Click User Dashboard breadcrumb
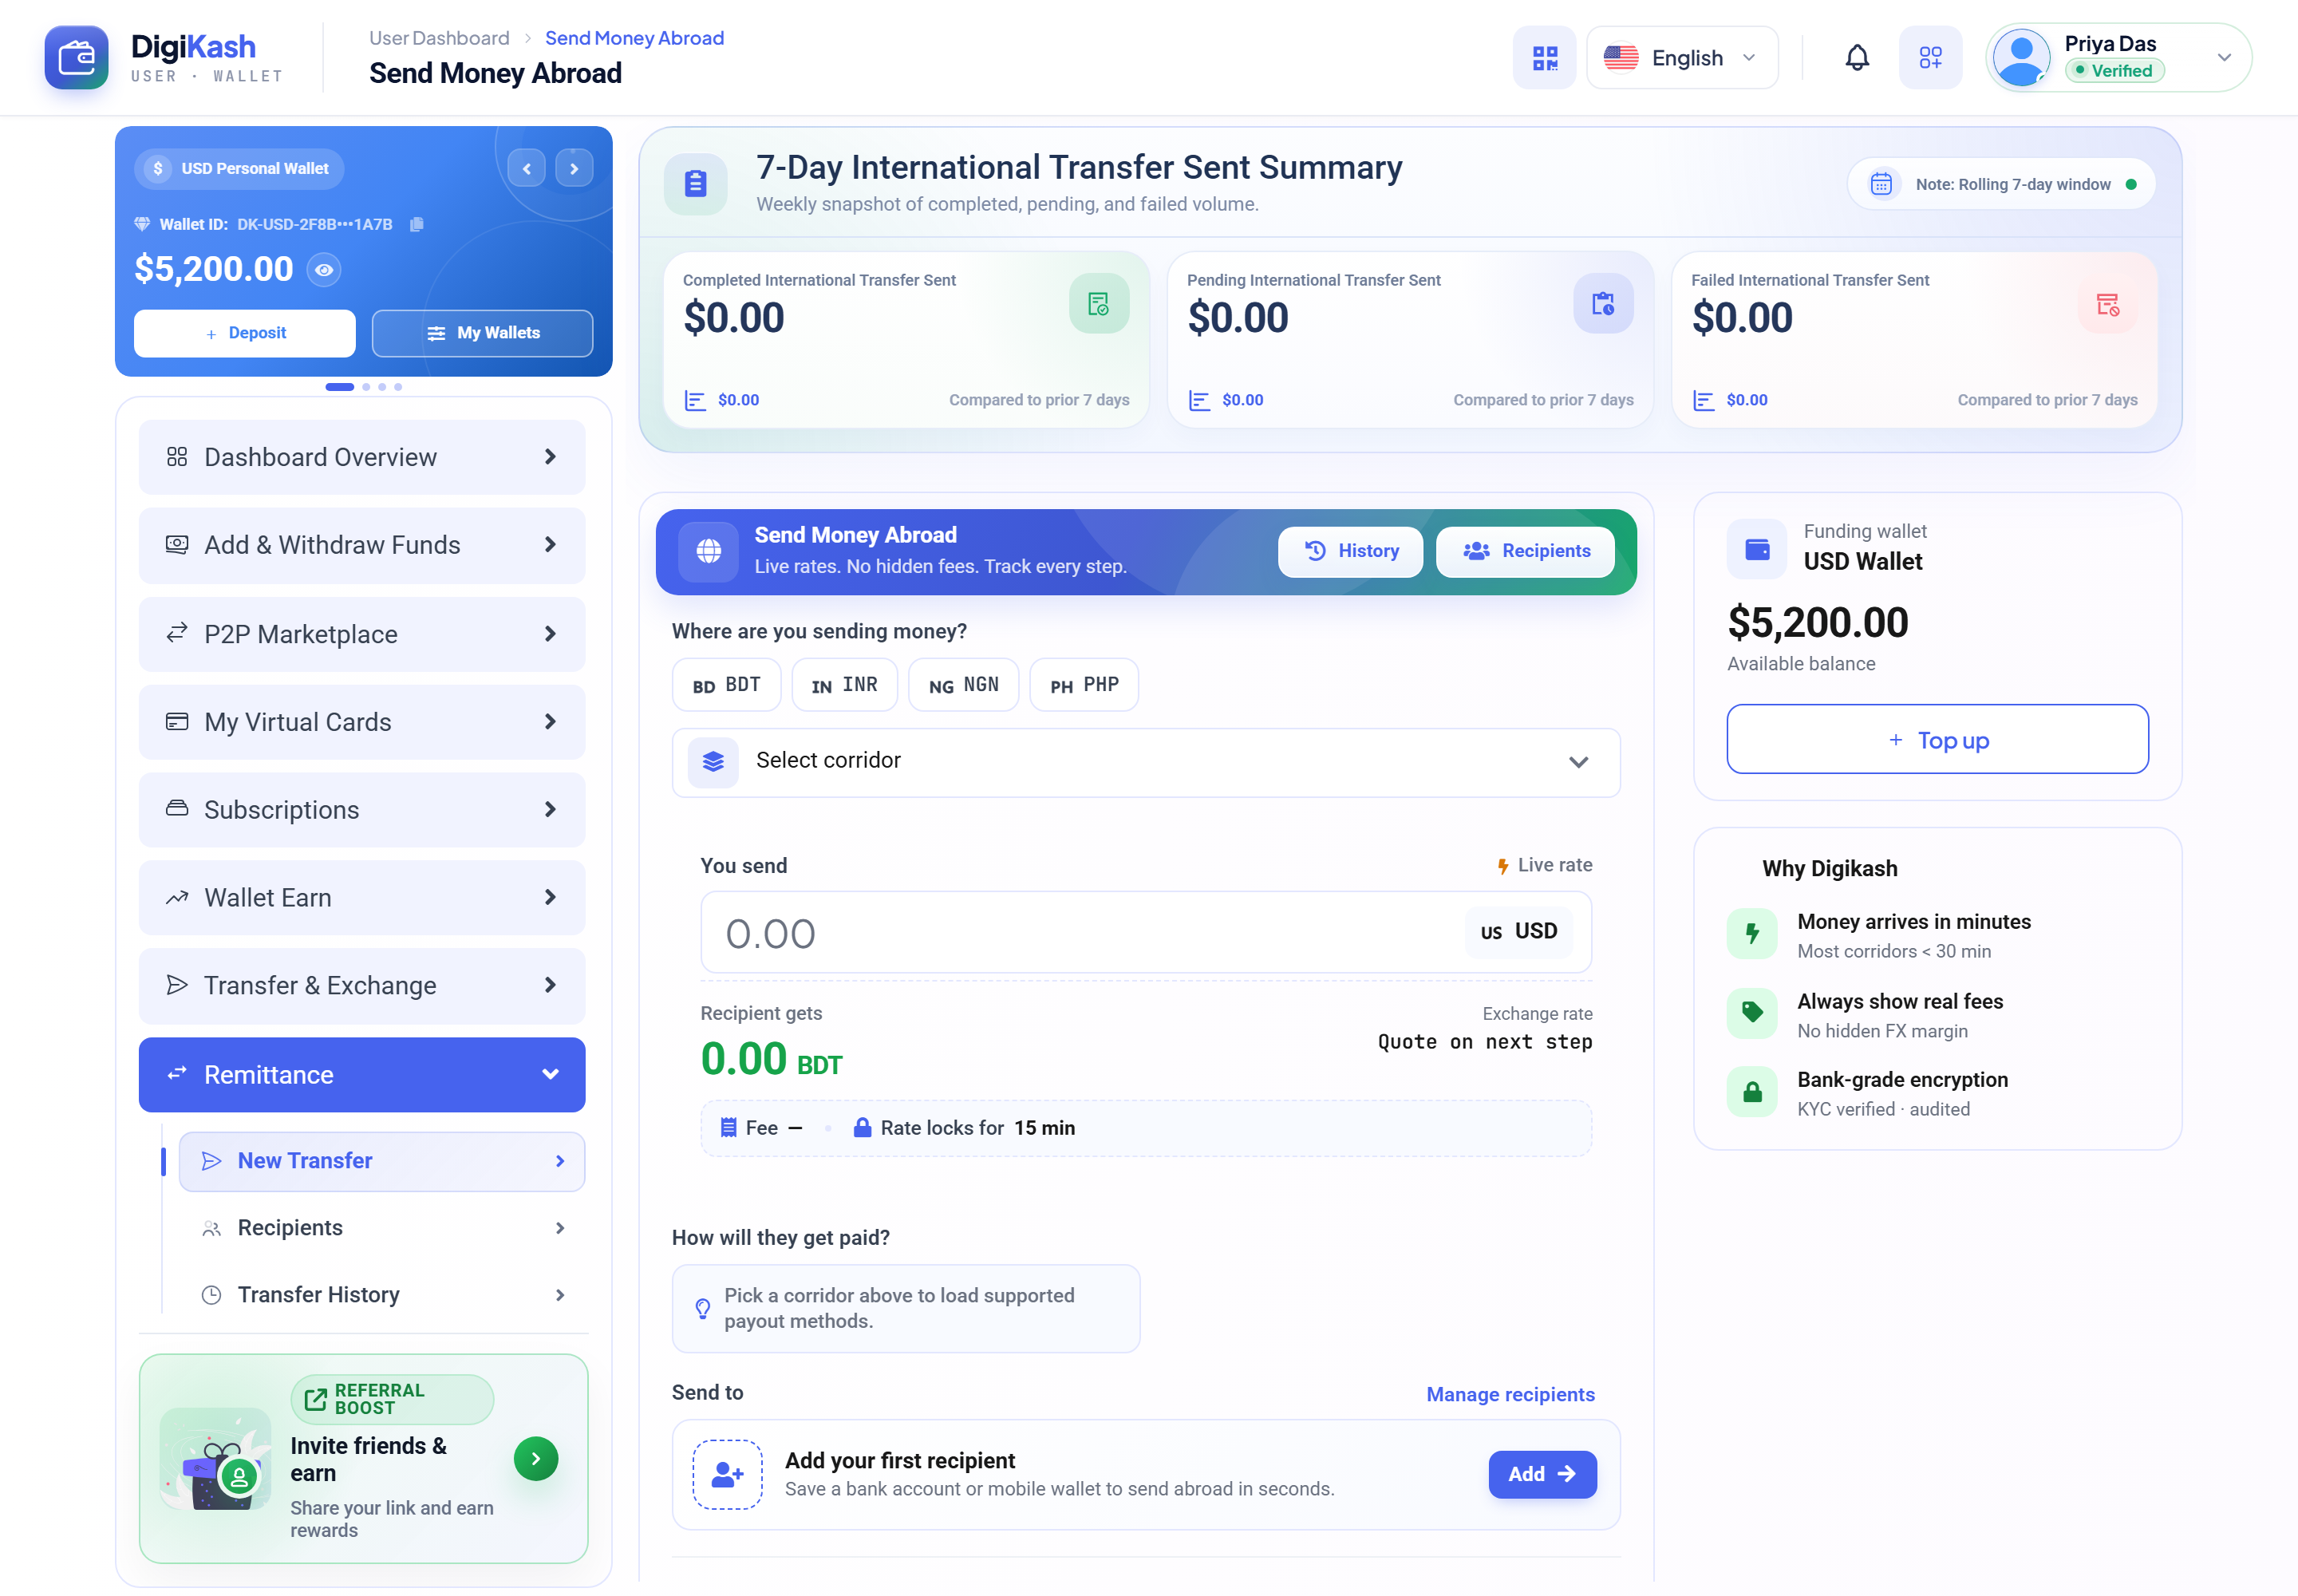Viewport: 2298px width, 1596px height. [x=439, y=38]
